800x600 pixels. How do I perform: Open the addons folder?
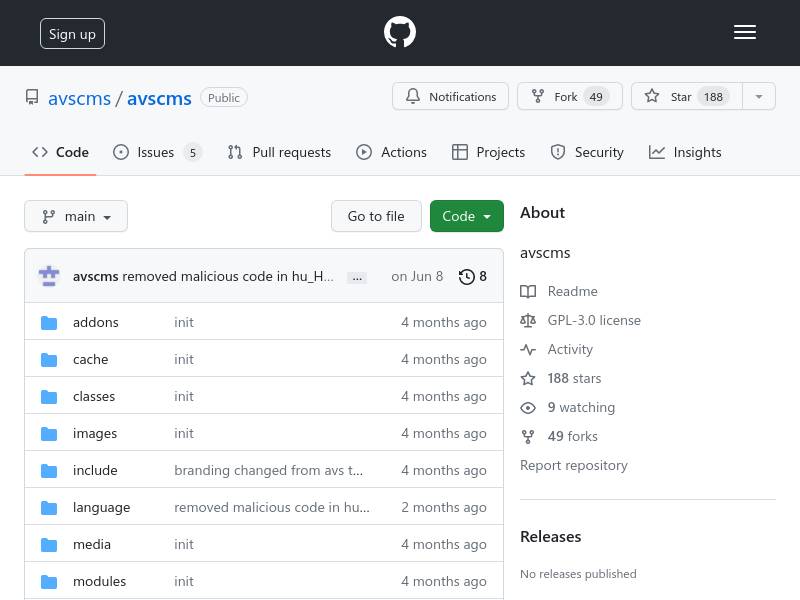coord(95,322)
